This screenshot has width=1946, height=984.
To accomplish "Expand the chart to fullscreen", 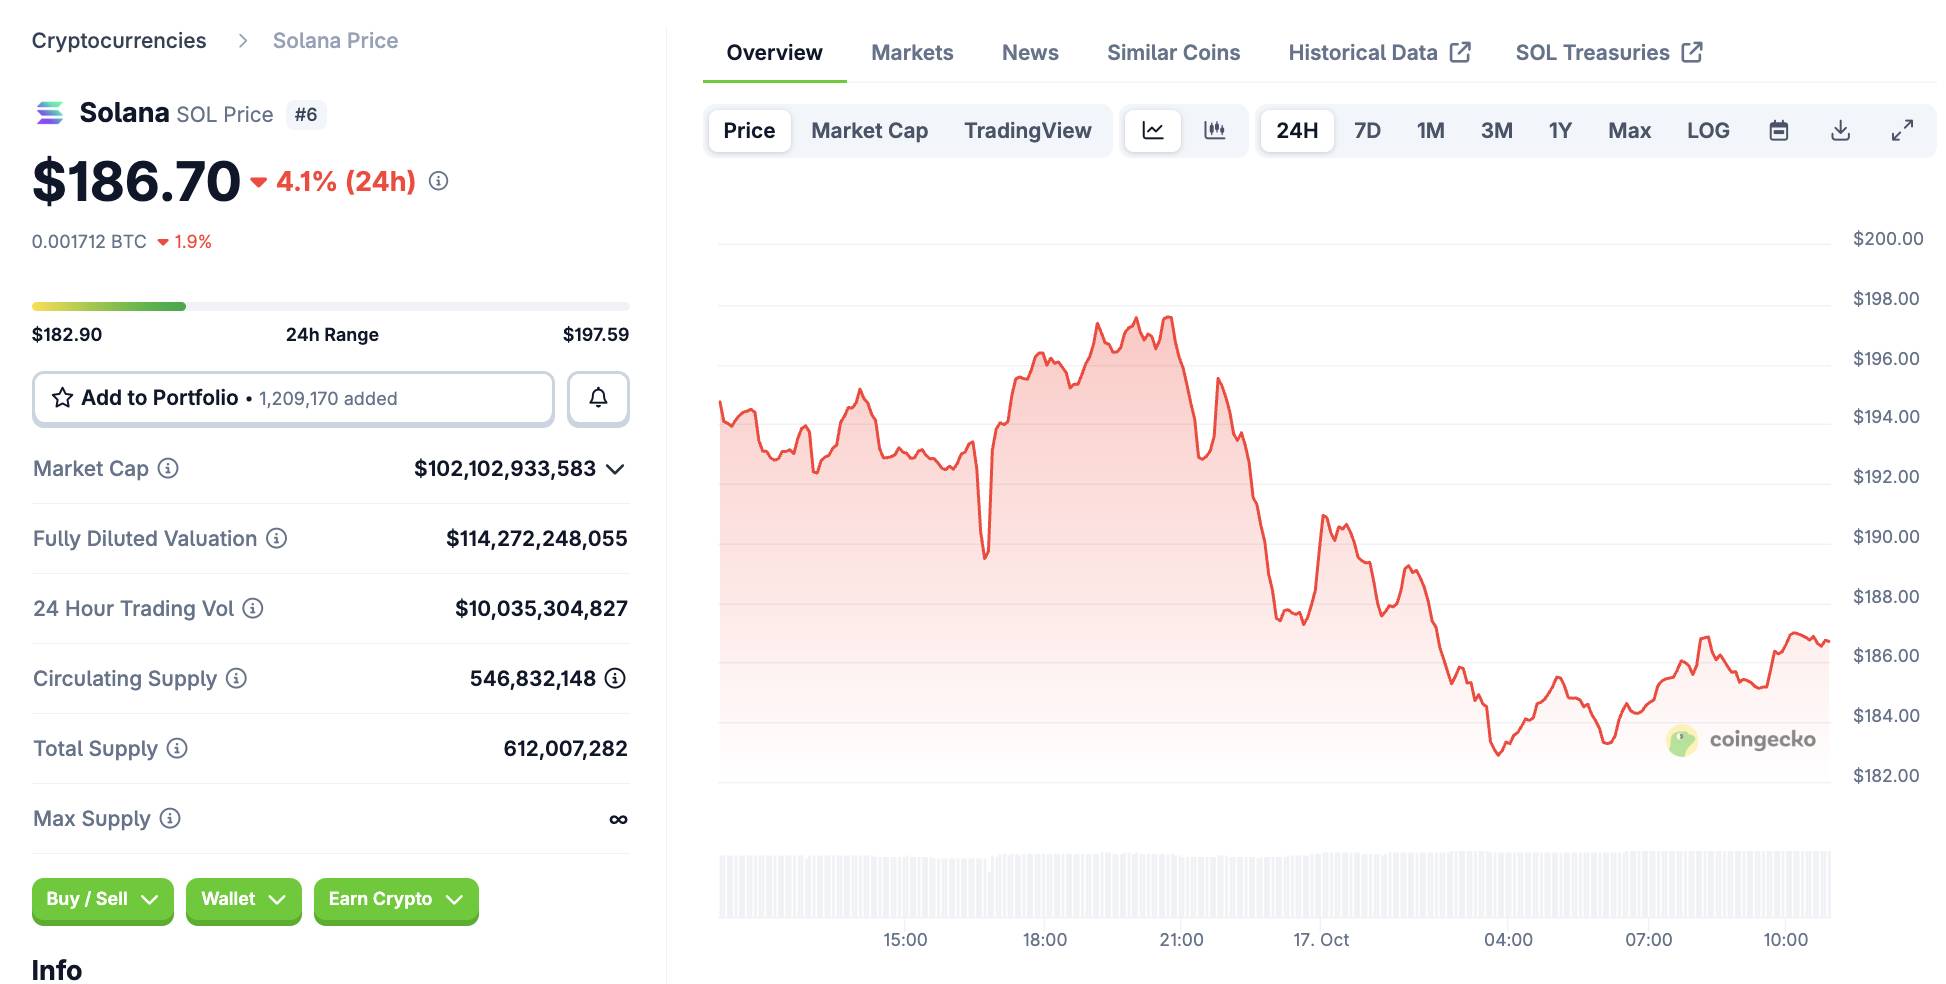I will [x=1902, y=131].
